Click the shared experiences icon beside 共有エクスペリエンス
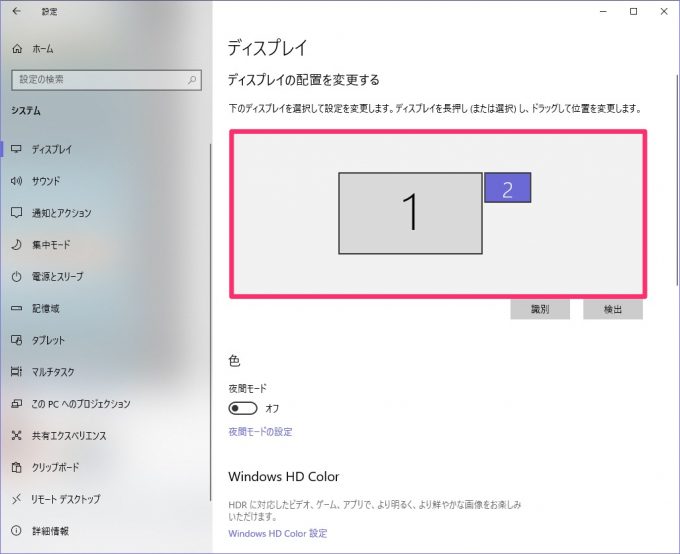Image resolution: width=680 pixels, height=554 pixels. 16,435
